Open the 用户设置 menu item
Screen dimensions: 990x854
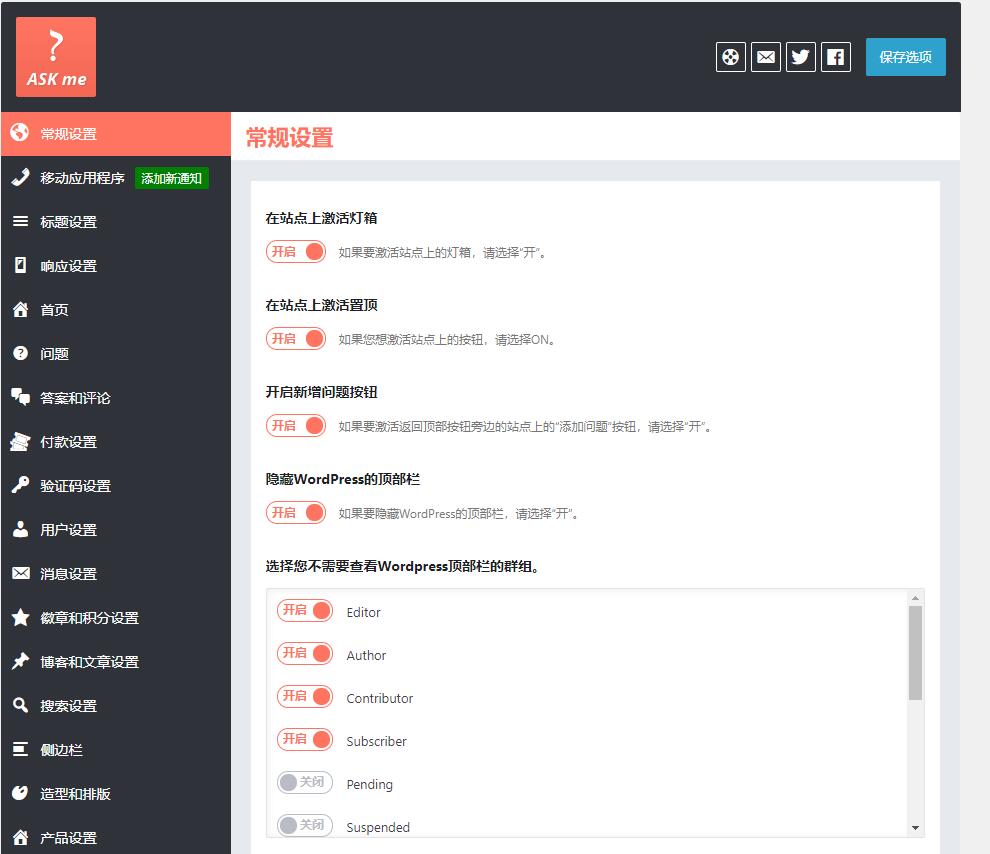pos(116,530)
